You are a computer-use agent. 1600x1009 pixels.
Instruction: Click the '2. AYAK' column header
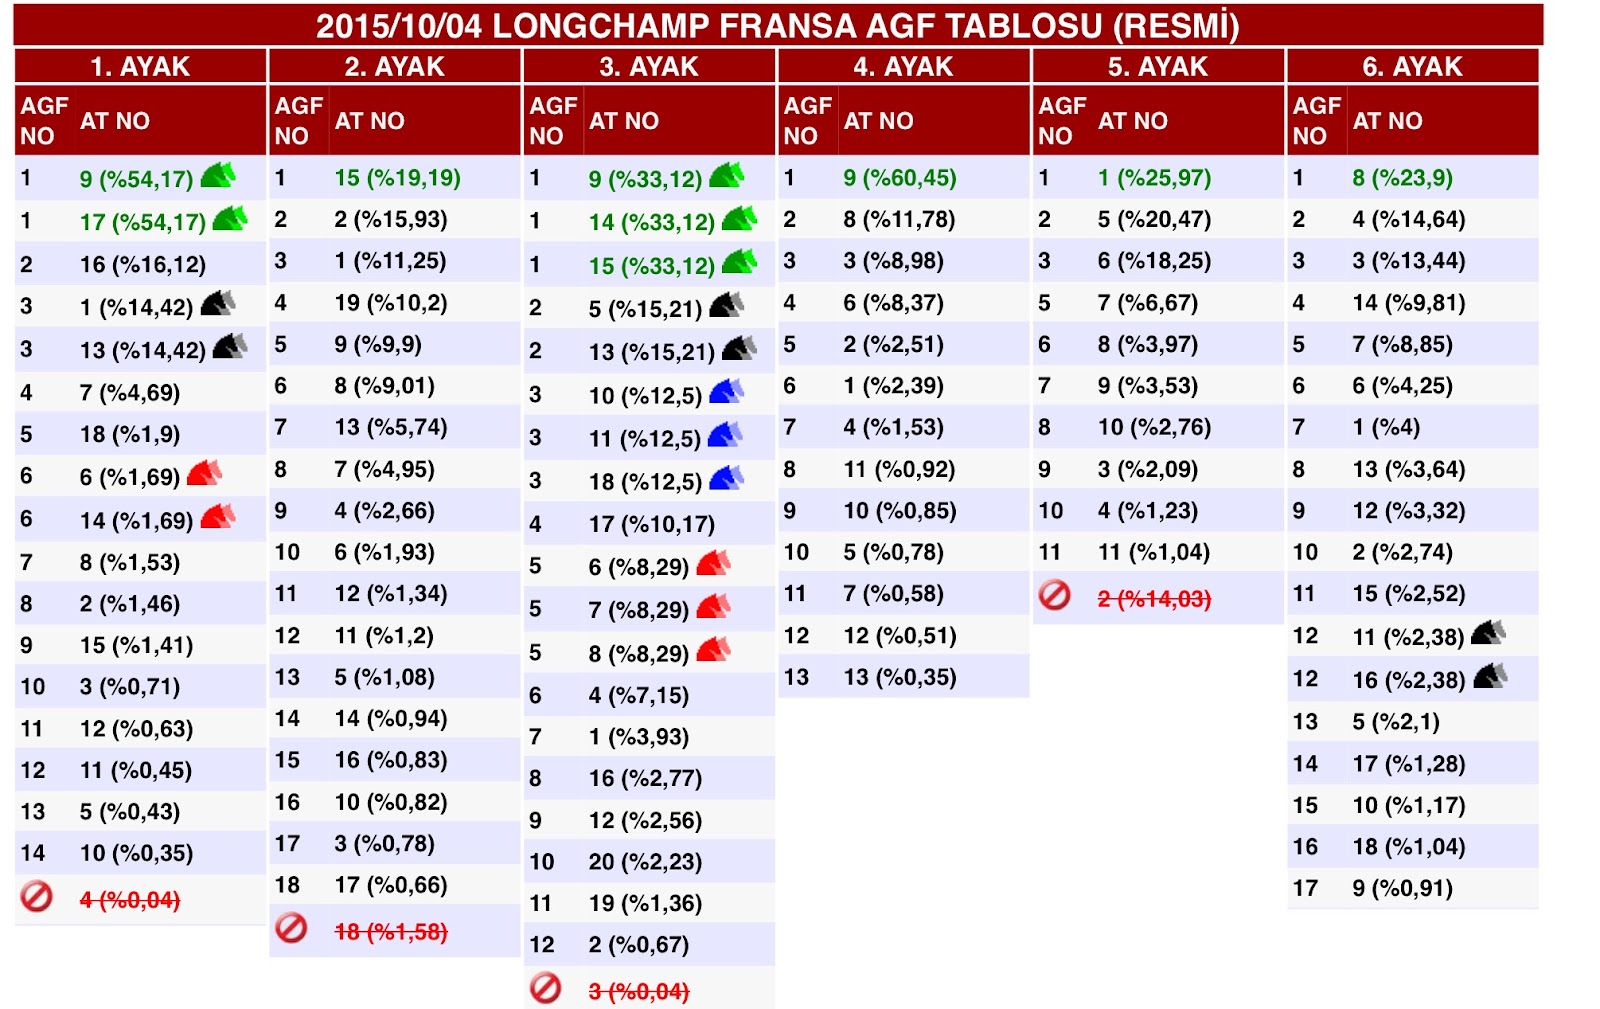(395, 66)
